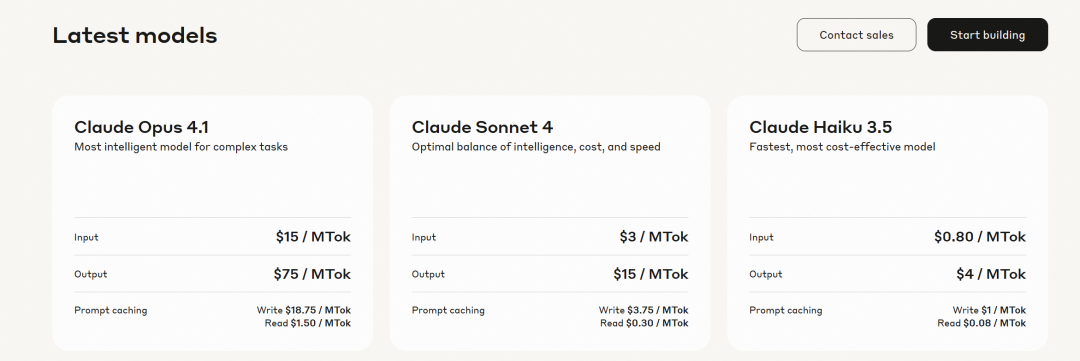Click Sonnet 4 input price $3 / MTok
Viewport: 1080px width, 361px height.
pos(654,237)
